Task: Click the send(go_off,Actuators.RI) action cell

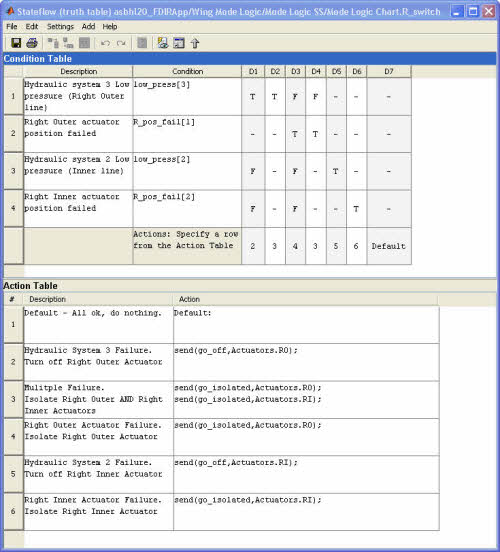Action: click(306, 474)
